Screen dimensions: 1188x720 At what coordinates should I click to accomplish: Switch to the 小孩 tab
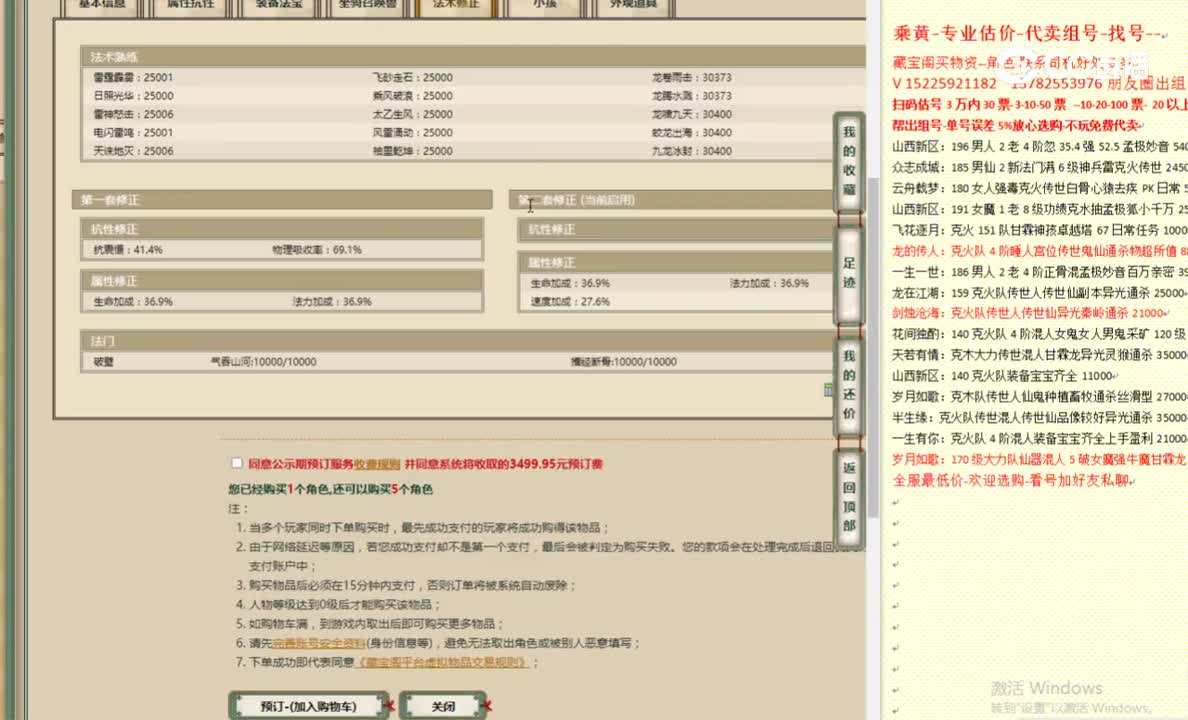point(545,6)
